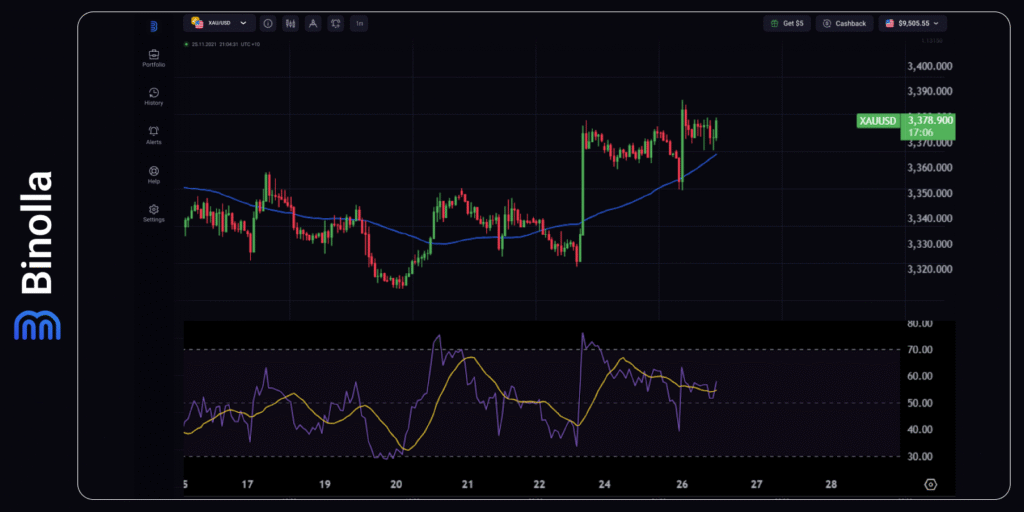1024x512 pixels.
Task: Open Help lifebuoy in sidebar
Action: tap(154, 172)
